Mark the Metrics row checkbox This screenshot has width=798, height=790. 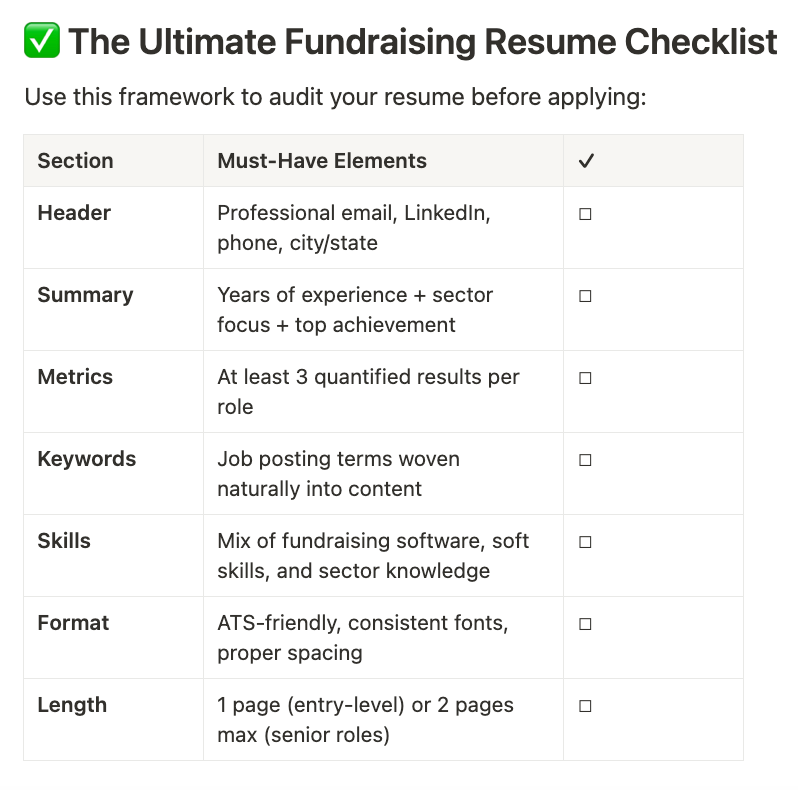[x=586, y=378]
